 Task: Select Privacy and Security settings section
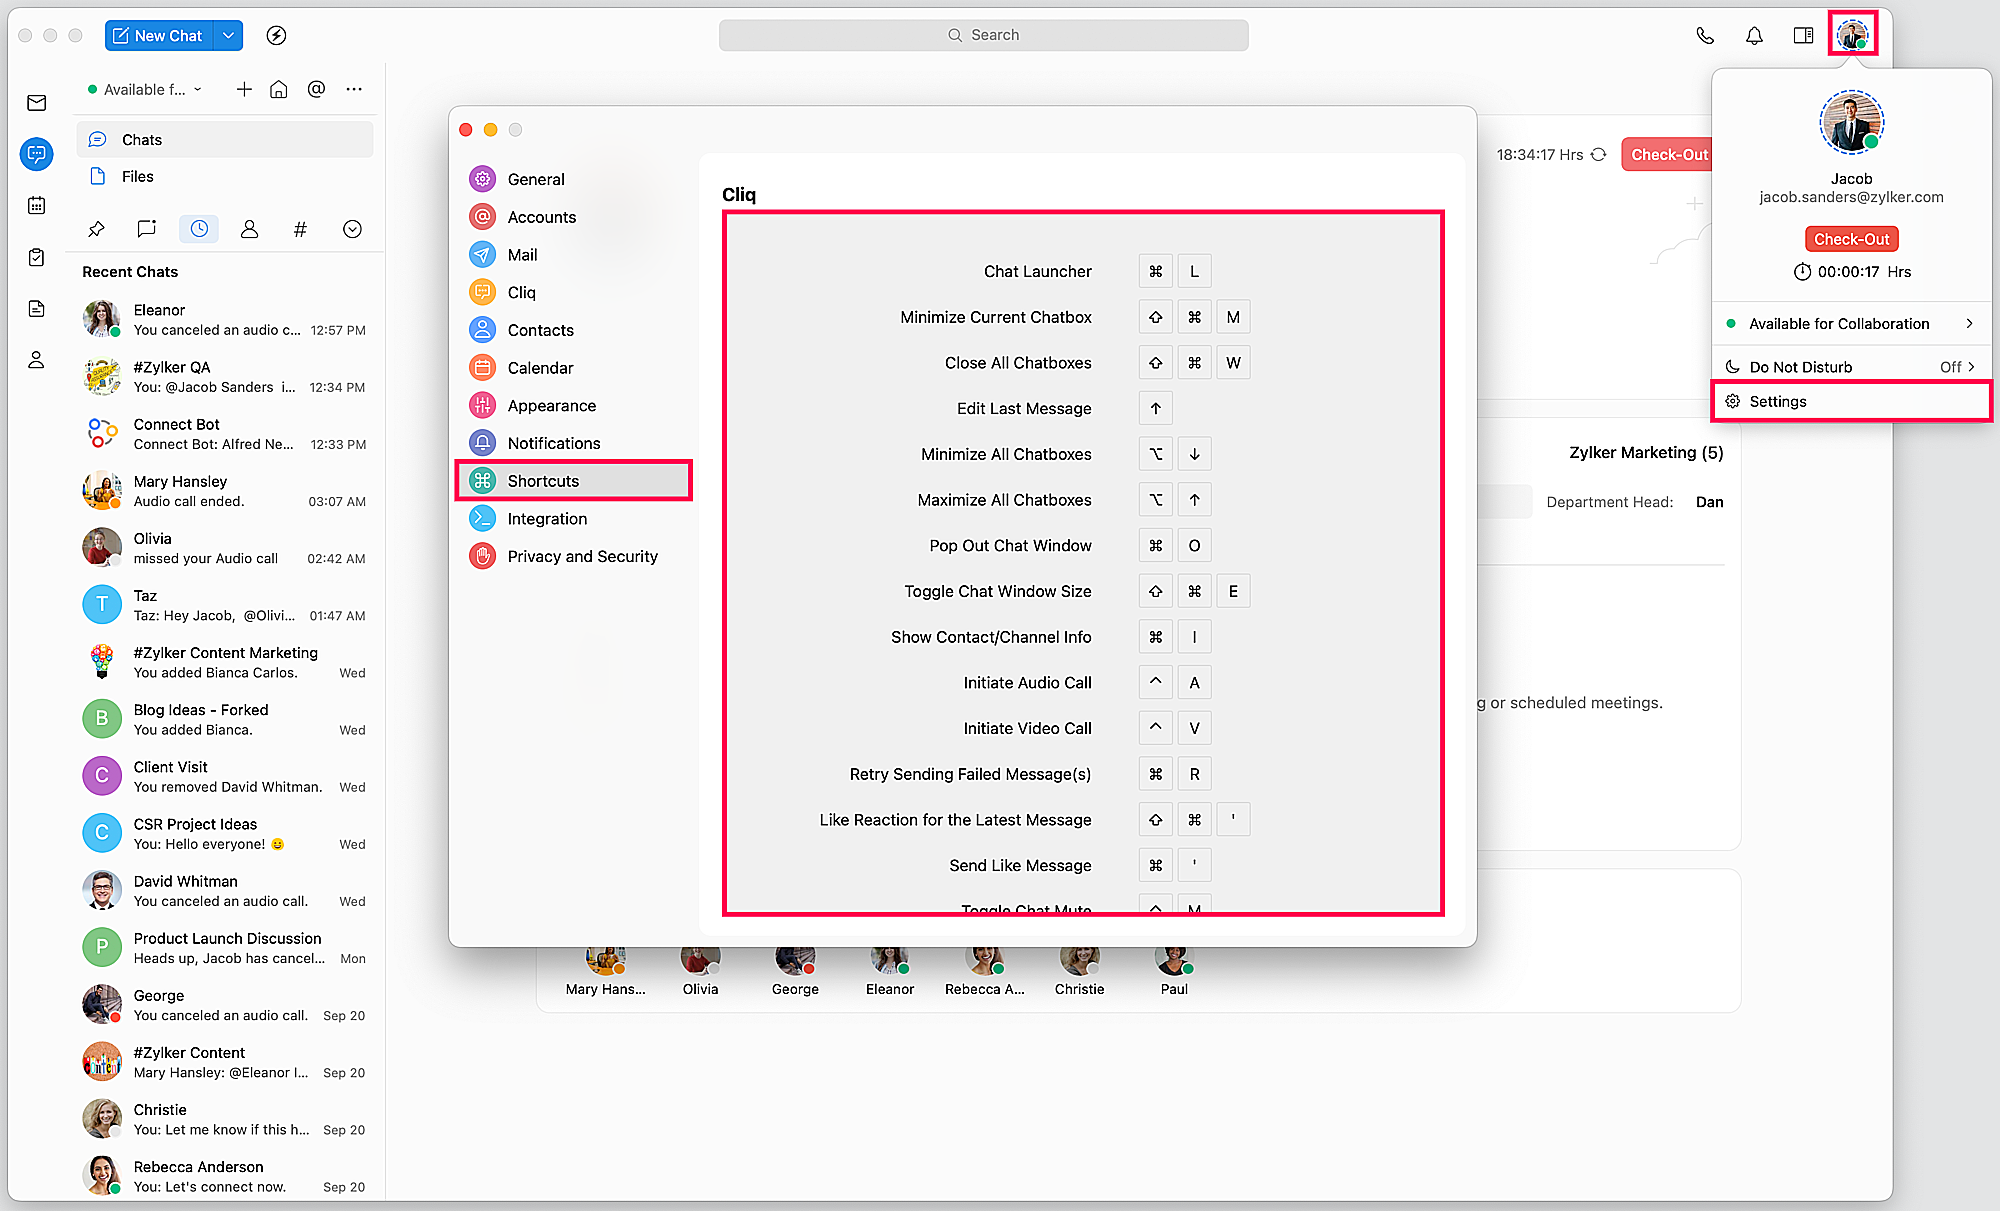(582, 556)
